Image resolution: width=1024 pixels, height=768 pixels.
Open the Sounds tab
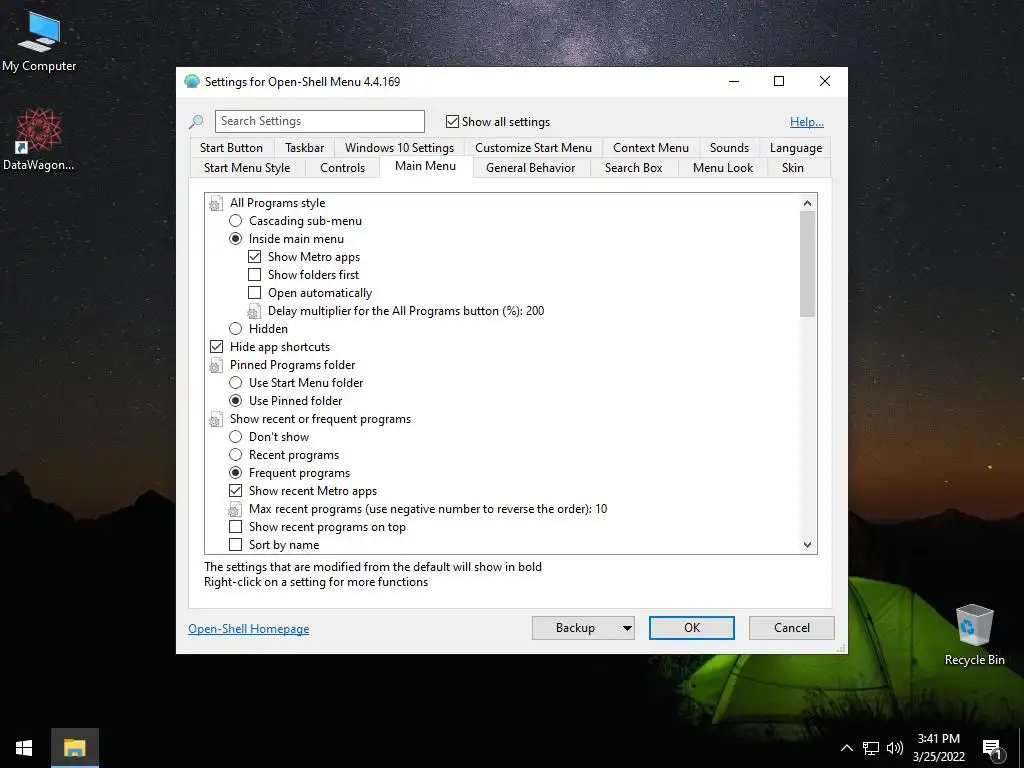[x=729, y=148]
